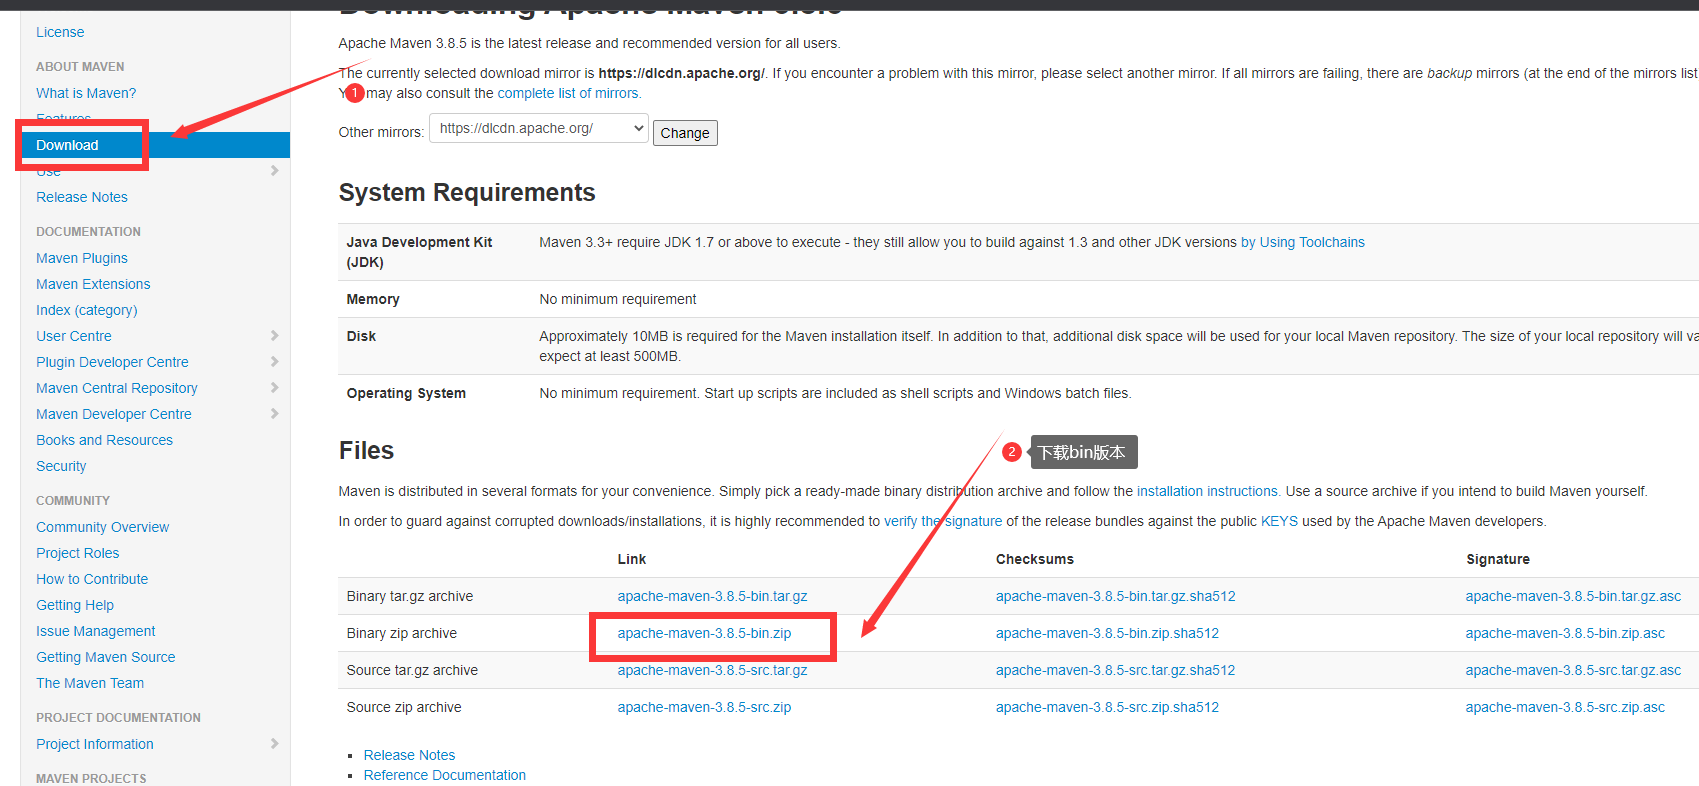This screenshot has height=786, width=1699.
Task: Open Plugin Developer Centre link
Action: (112, 362)
